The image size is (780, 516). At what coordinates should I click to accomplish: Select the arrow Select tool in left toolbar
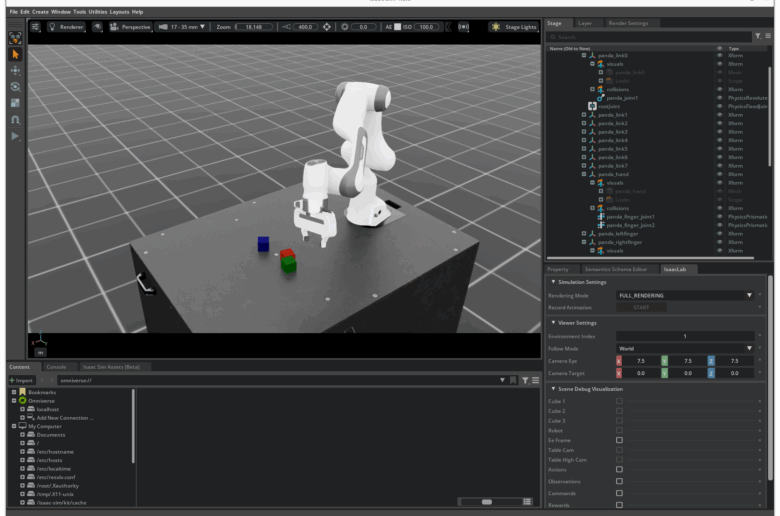[15, 54]
